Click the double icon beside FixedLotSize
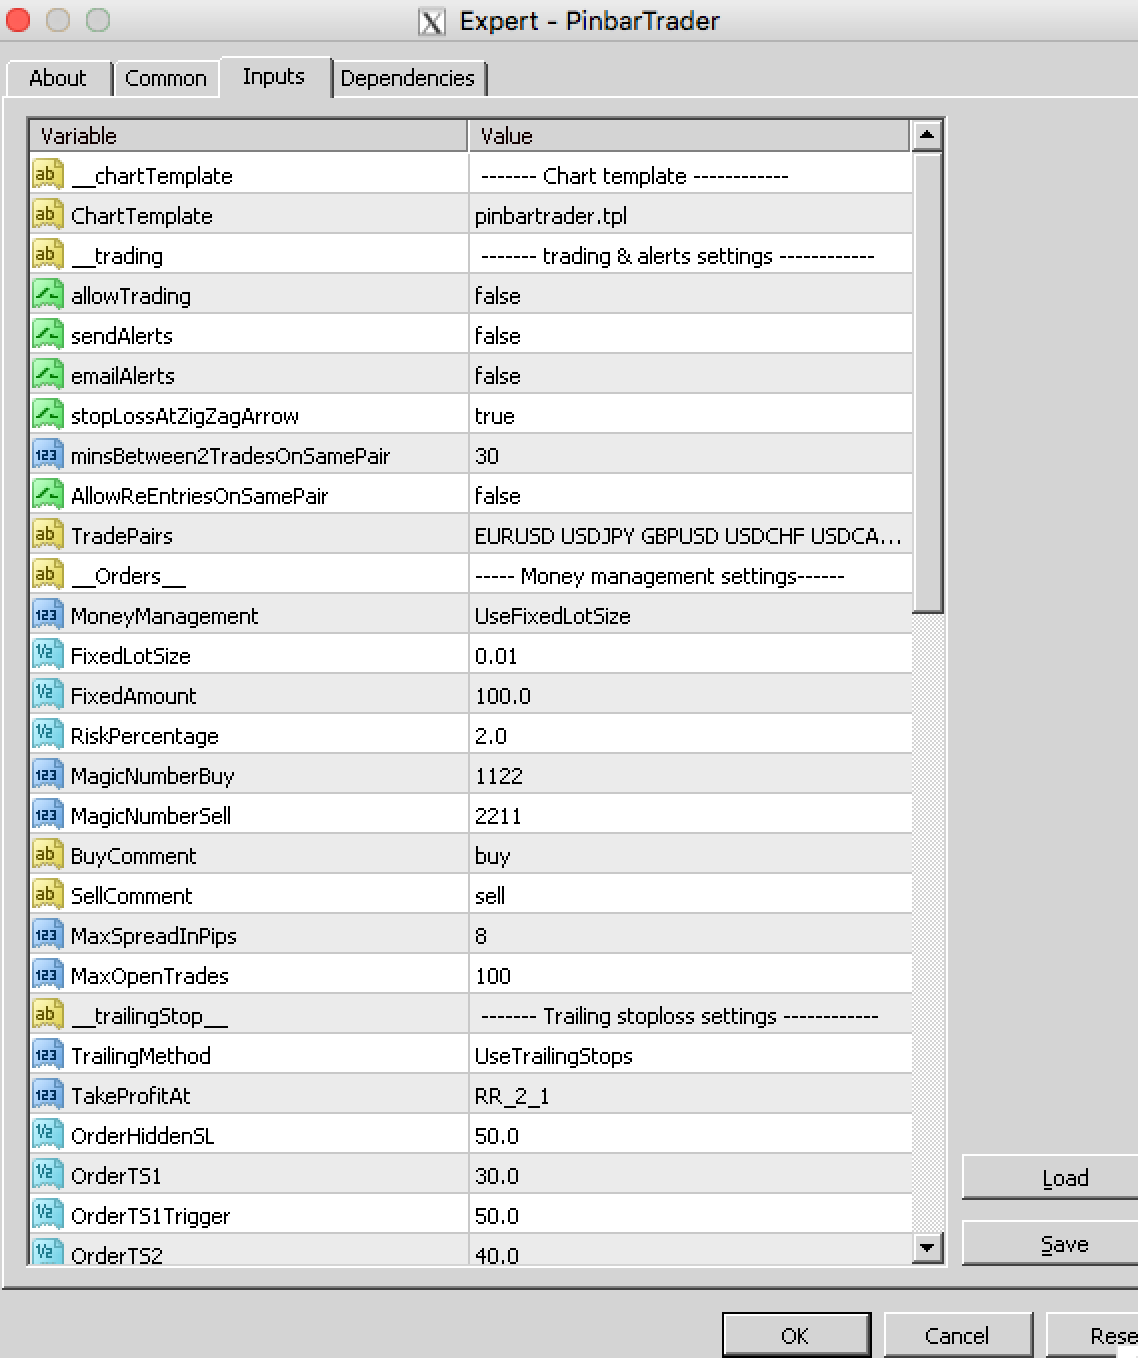 point(48,655)
